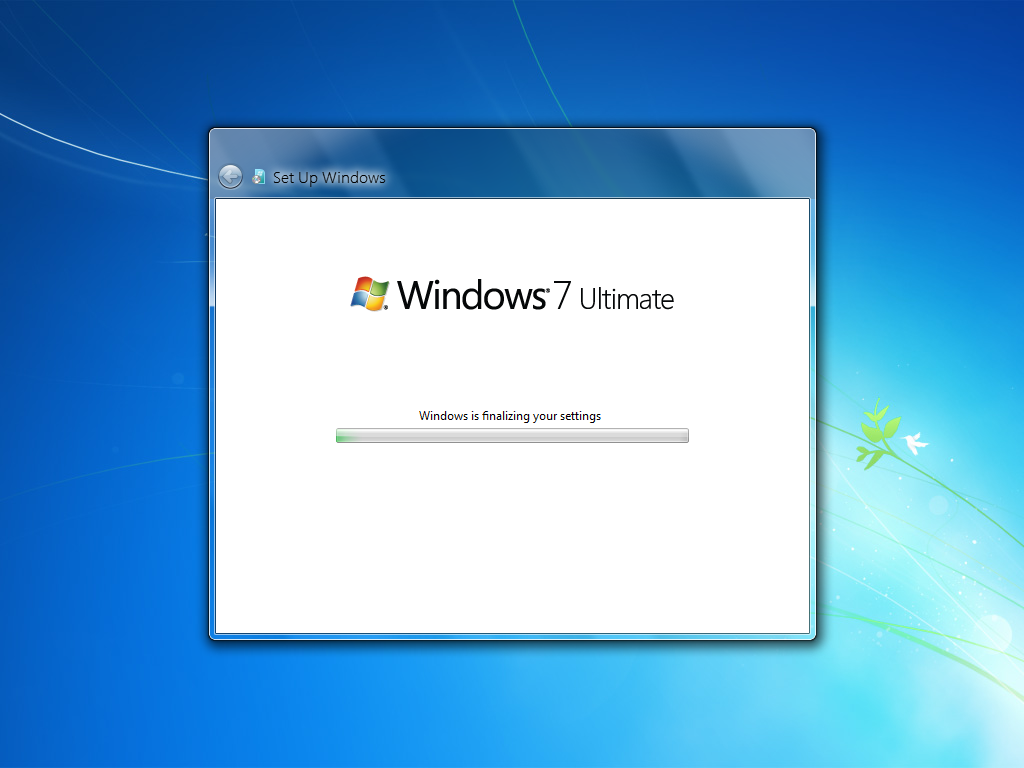Click the 'Ultimate' edition text

point(626,299)
